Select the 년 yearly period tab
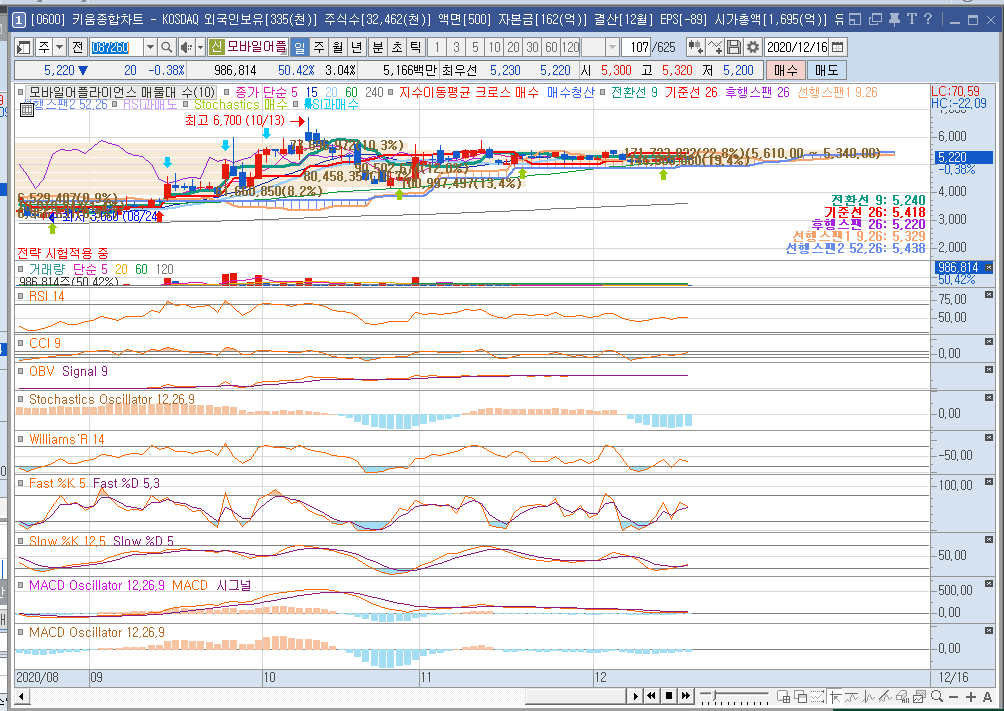1004x711 pixels. (x=357, y=47)
